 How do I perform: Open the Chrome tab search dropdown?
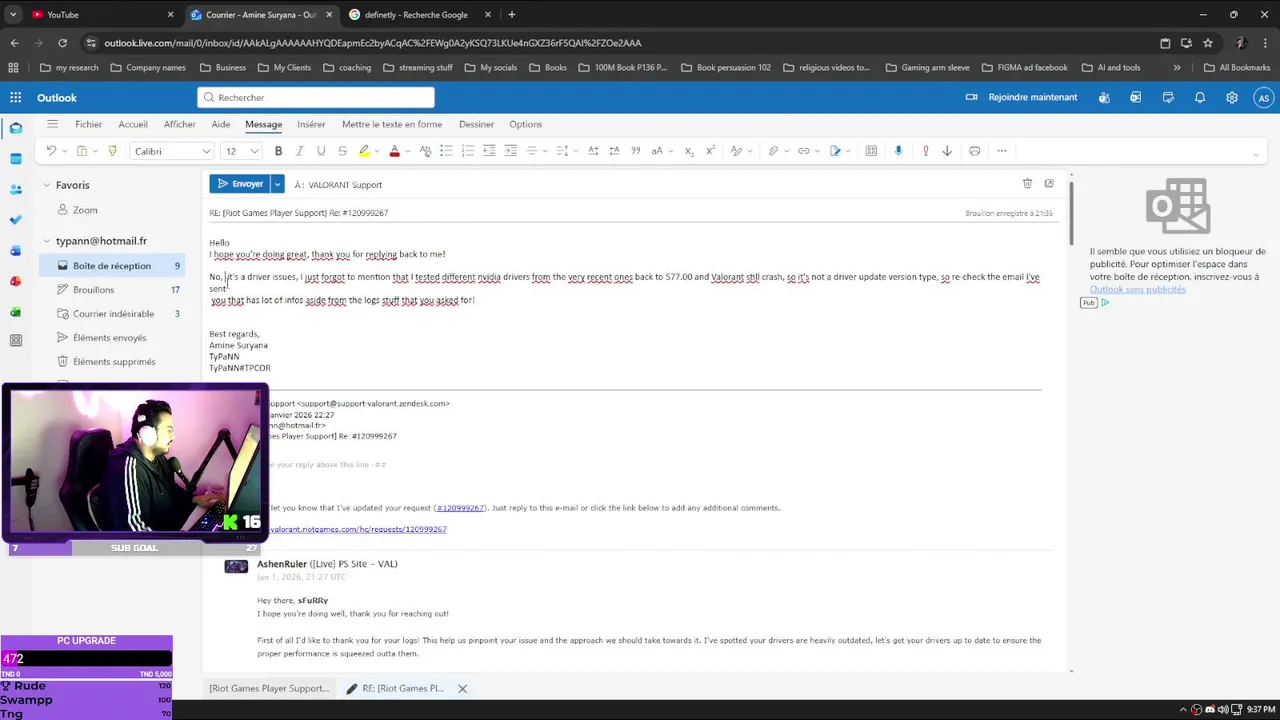13,15
